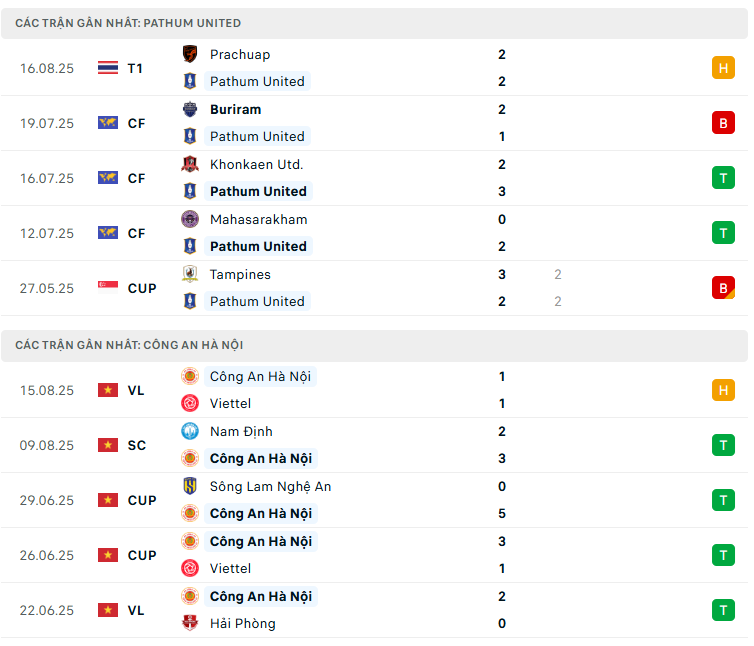The width and height of the screenshot is (754, 646).
Task: Click the Khonkaen Utd. team crest
Action: (190, 164)
